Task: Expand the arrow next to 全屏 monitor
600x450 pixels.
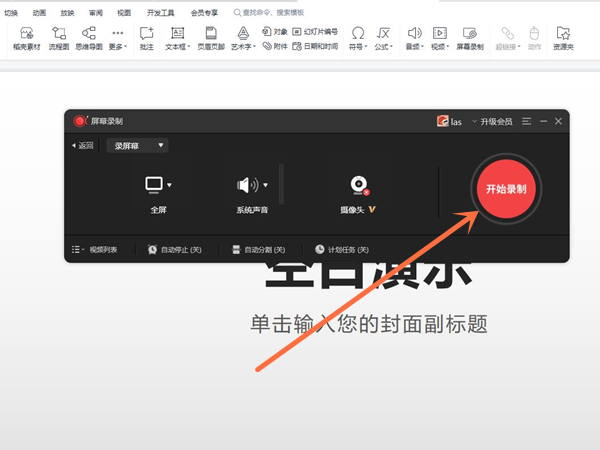Action: tap(170, 185)
